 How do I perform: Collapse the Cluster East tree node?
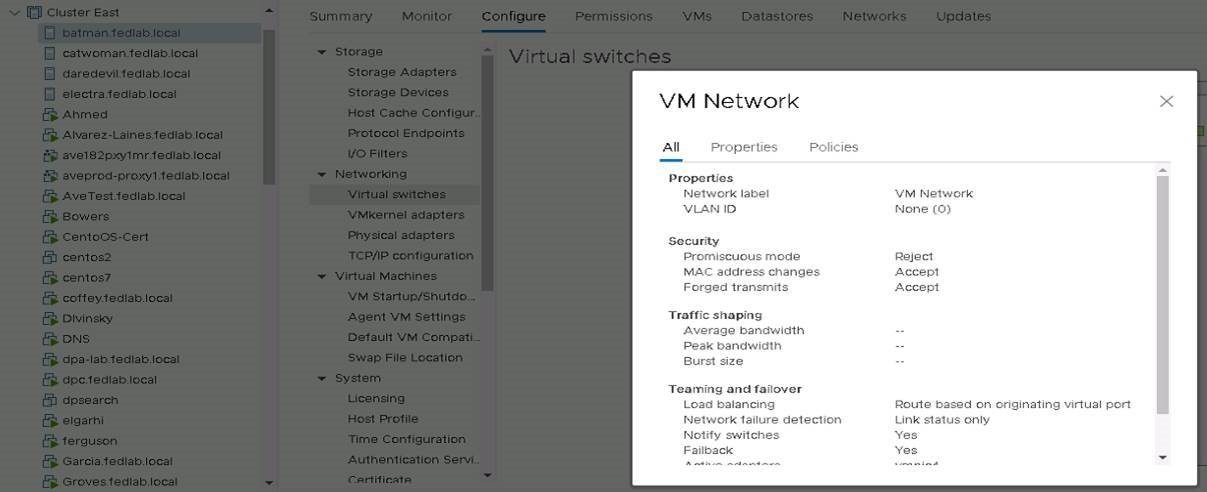coord(14,12)
